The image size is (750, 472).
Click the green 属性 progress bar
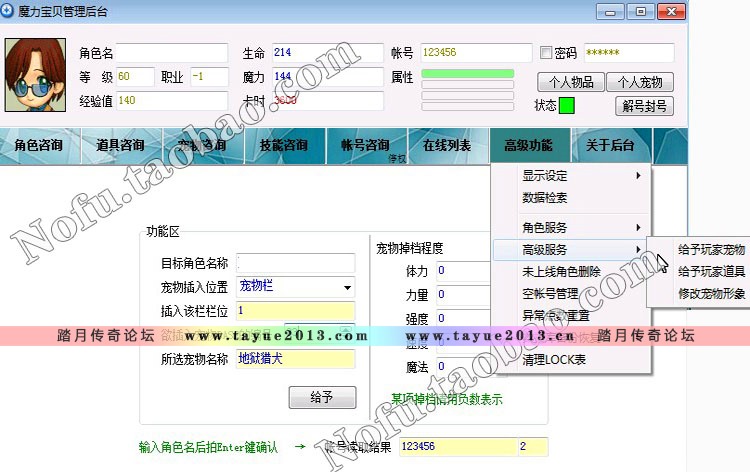click(467, 73)
